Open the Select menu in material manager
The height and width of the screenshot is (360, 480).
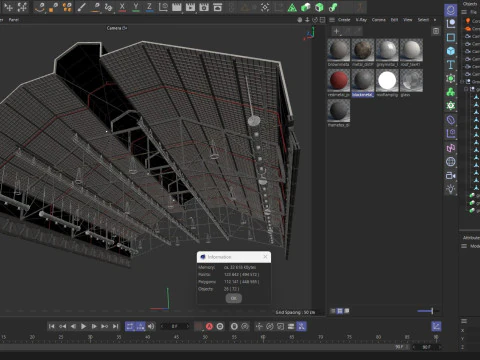pyautogui.click(x=423, y=20)
